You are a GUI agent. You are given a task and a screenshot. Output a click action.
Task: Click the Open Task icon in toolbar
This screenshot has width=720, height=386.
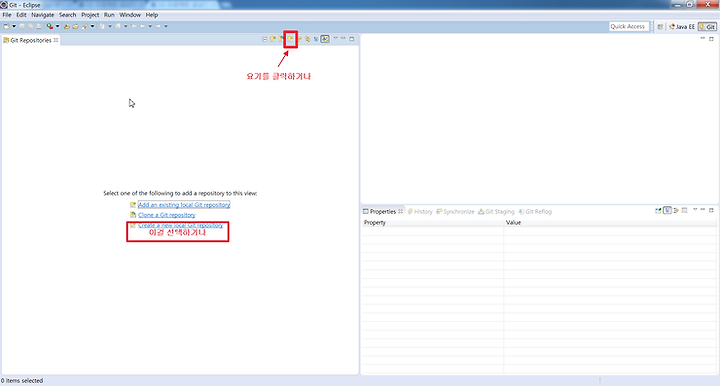(75, 26)
